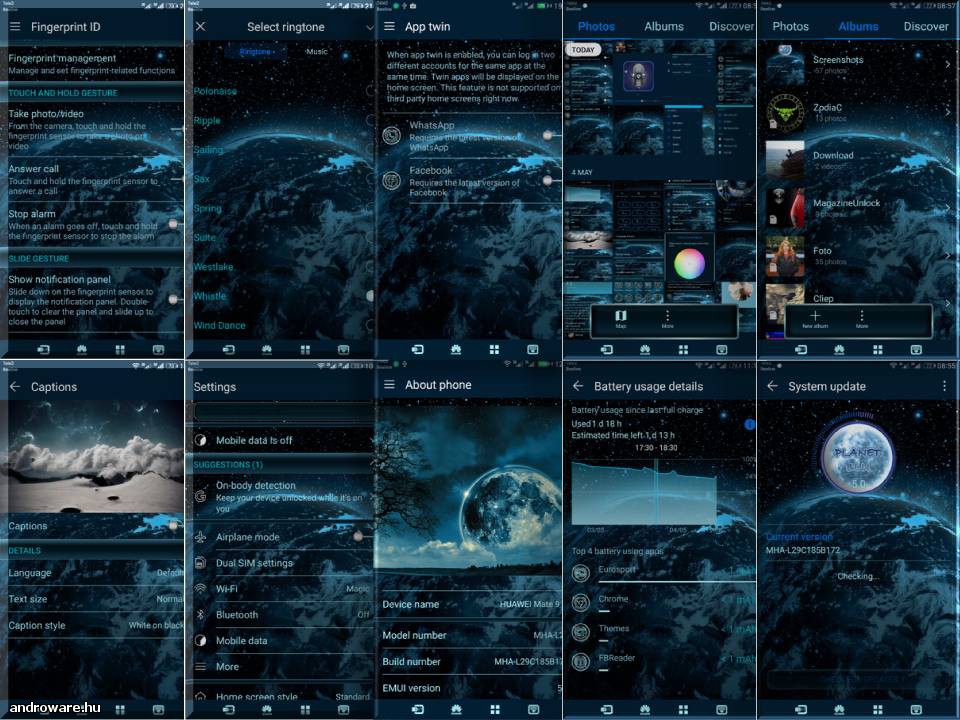Viewport: 960px width, 720px height.
Task: Switch to Photos tab in Albums screen
Action: 790,26
